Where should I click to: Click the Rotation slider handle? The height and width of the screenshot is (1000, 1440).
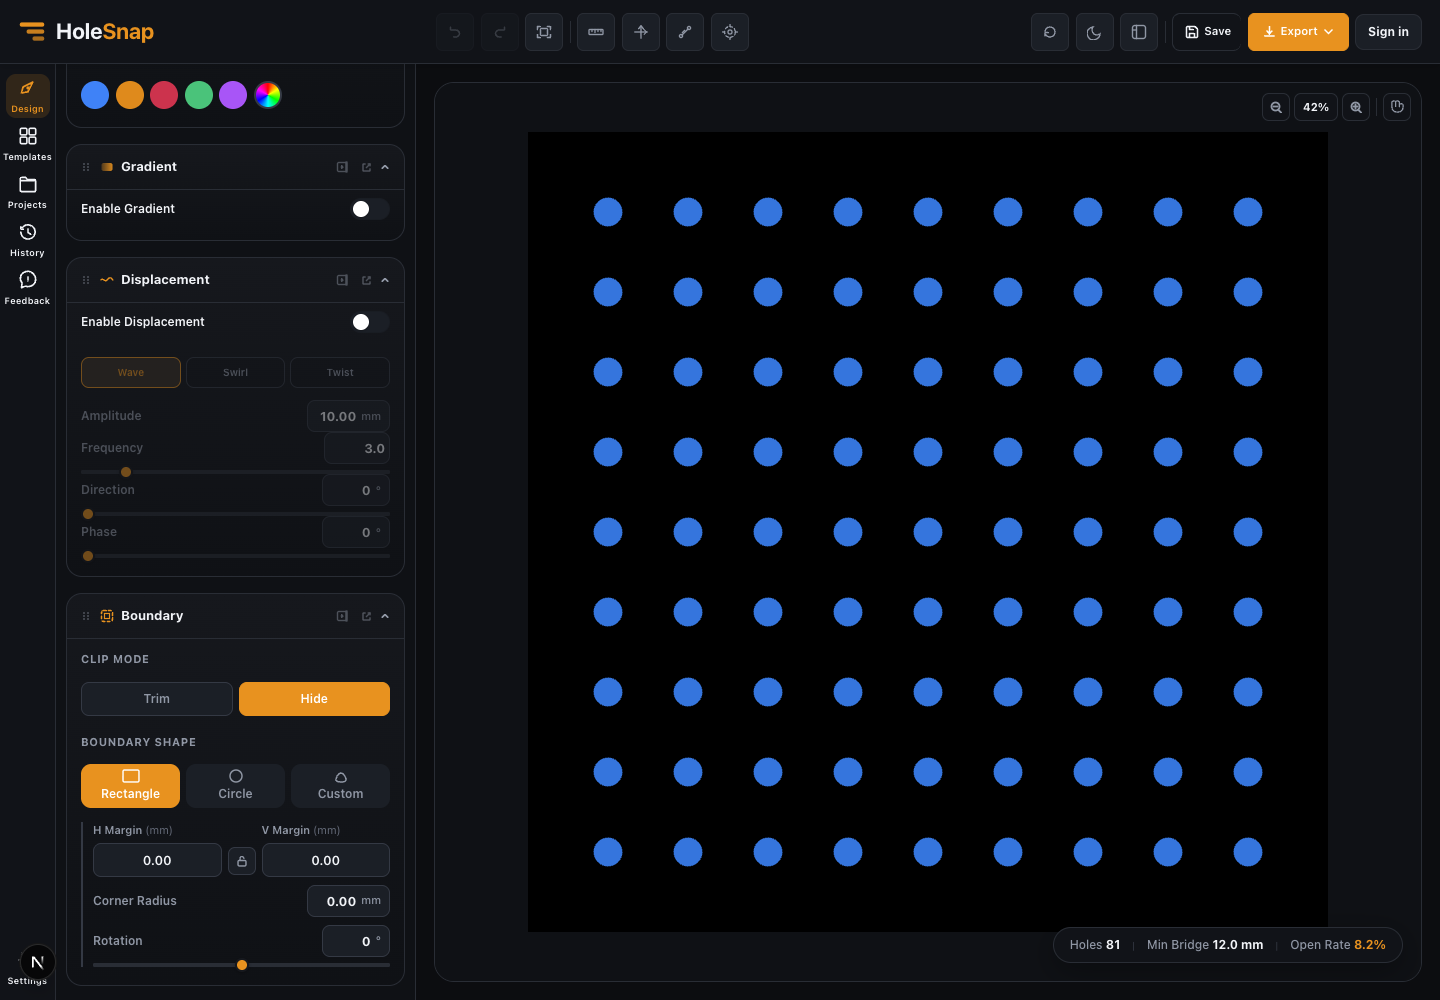(x=242, y=965)
